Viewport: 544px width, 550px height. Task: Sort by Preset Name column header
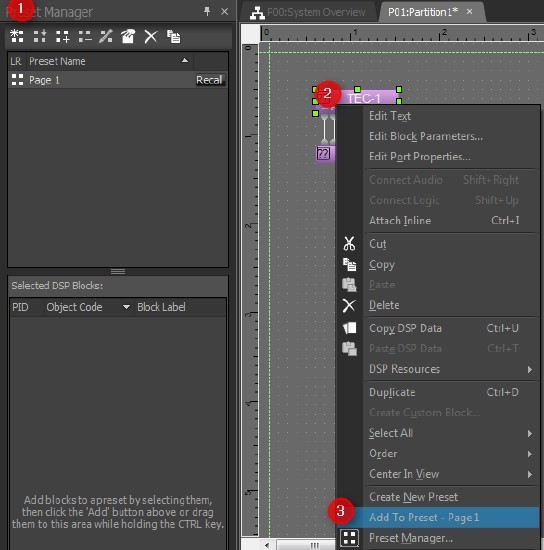109,61
